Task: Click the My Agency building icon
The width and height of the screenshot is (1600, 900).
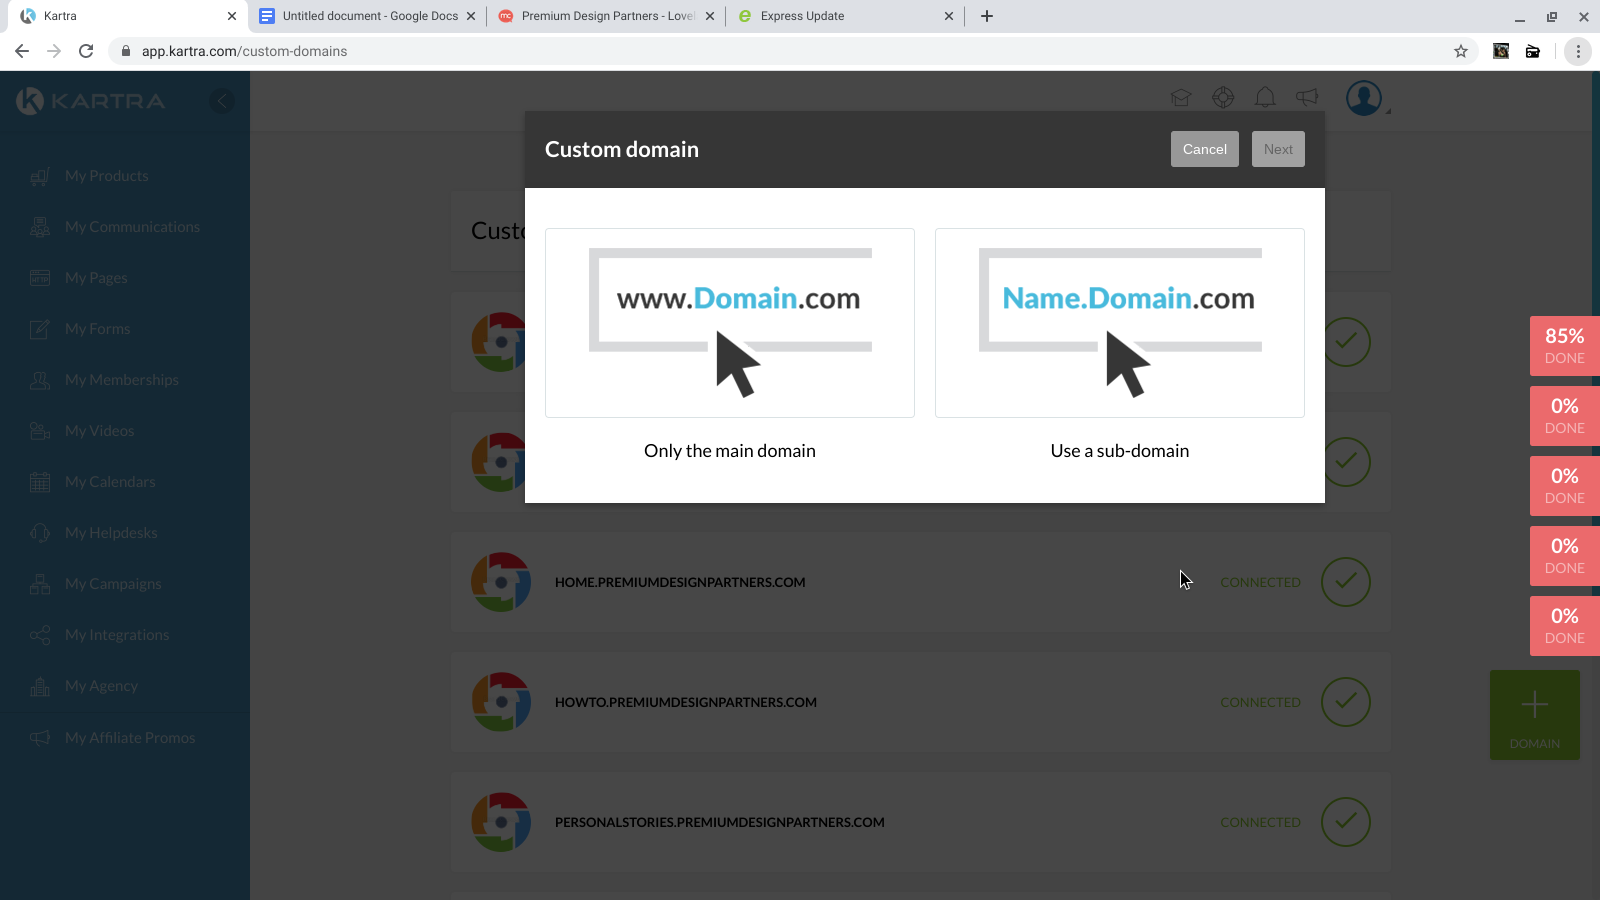Action: pyautogui.click(x=40, y=686)
